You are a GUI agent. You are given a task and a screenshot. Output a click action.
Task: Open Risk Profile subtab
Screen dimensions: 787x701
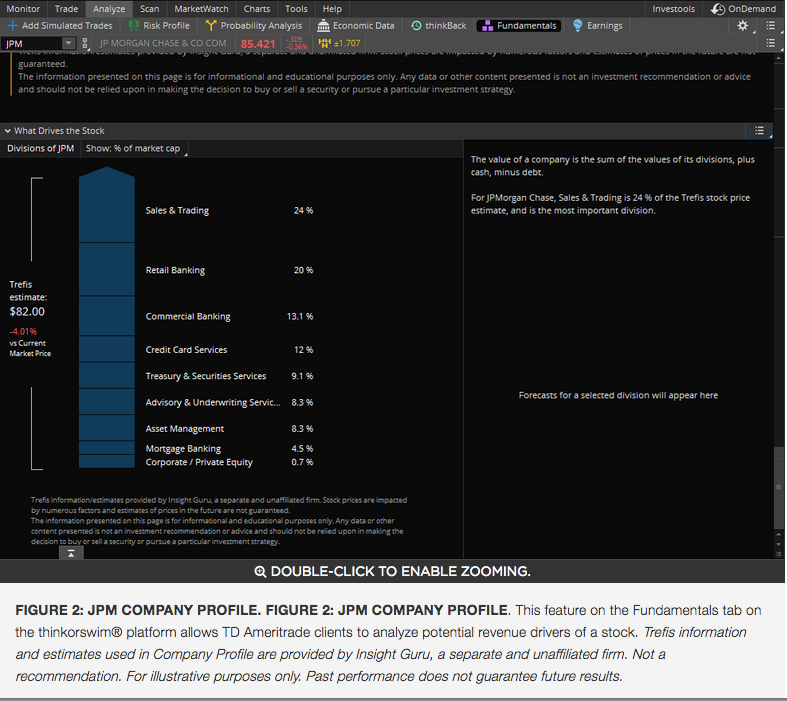(159, 26)
